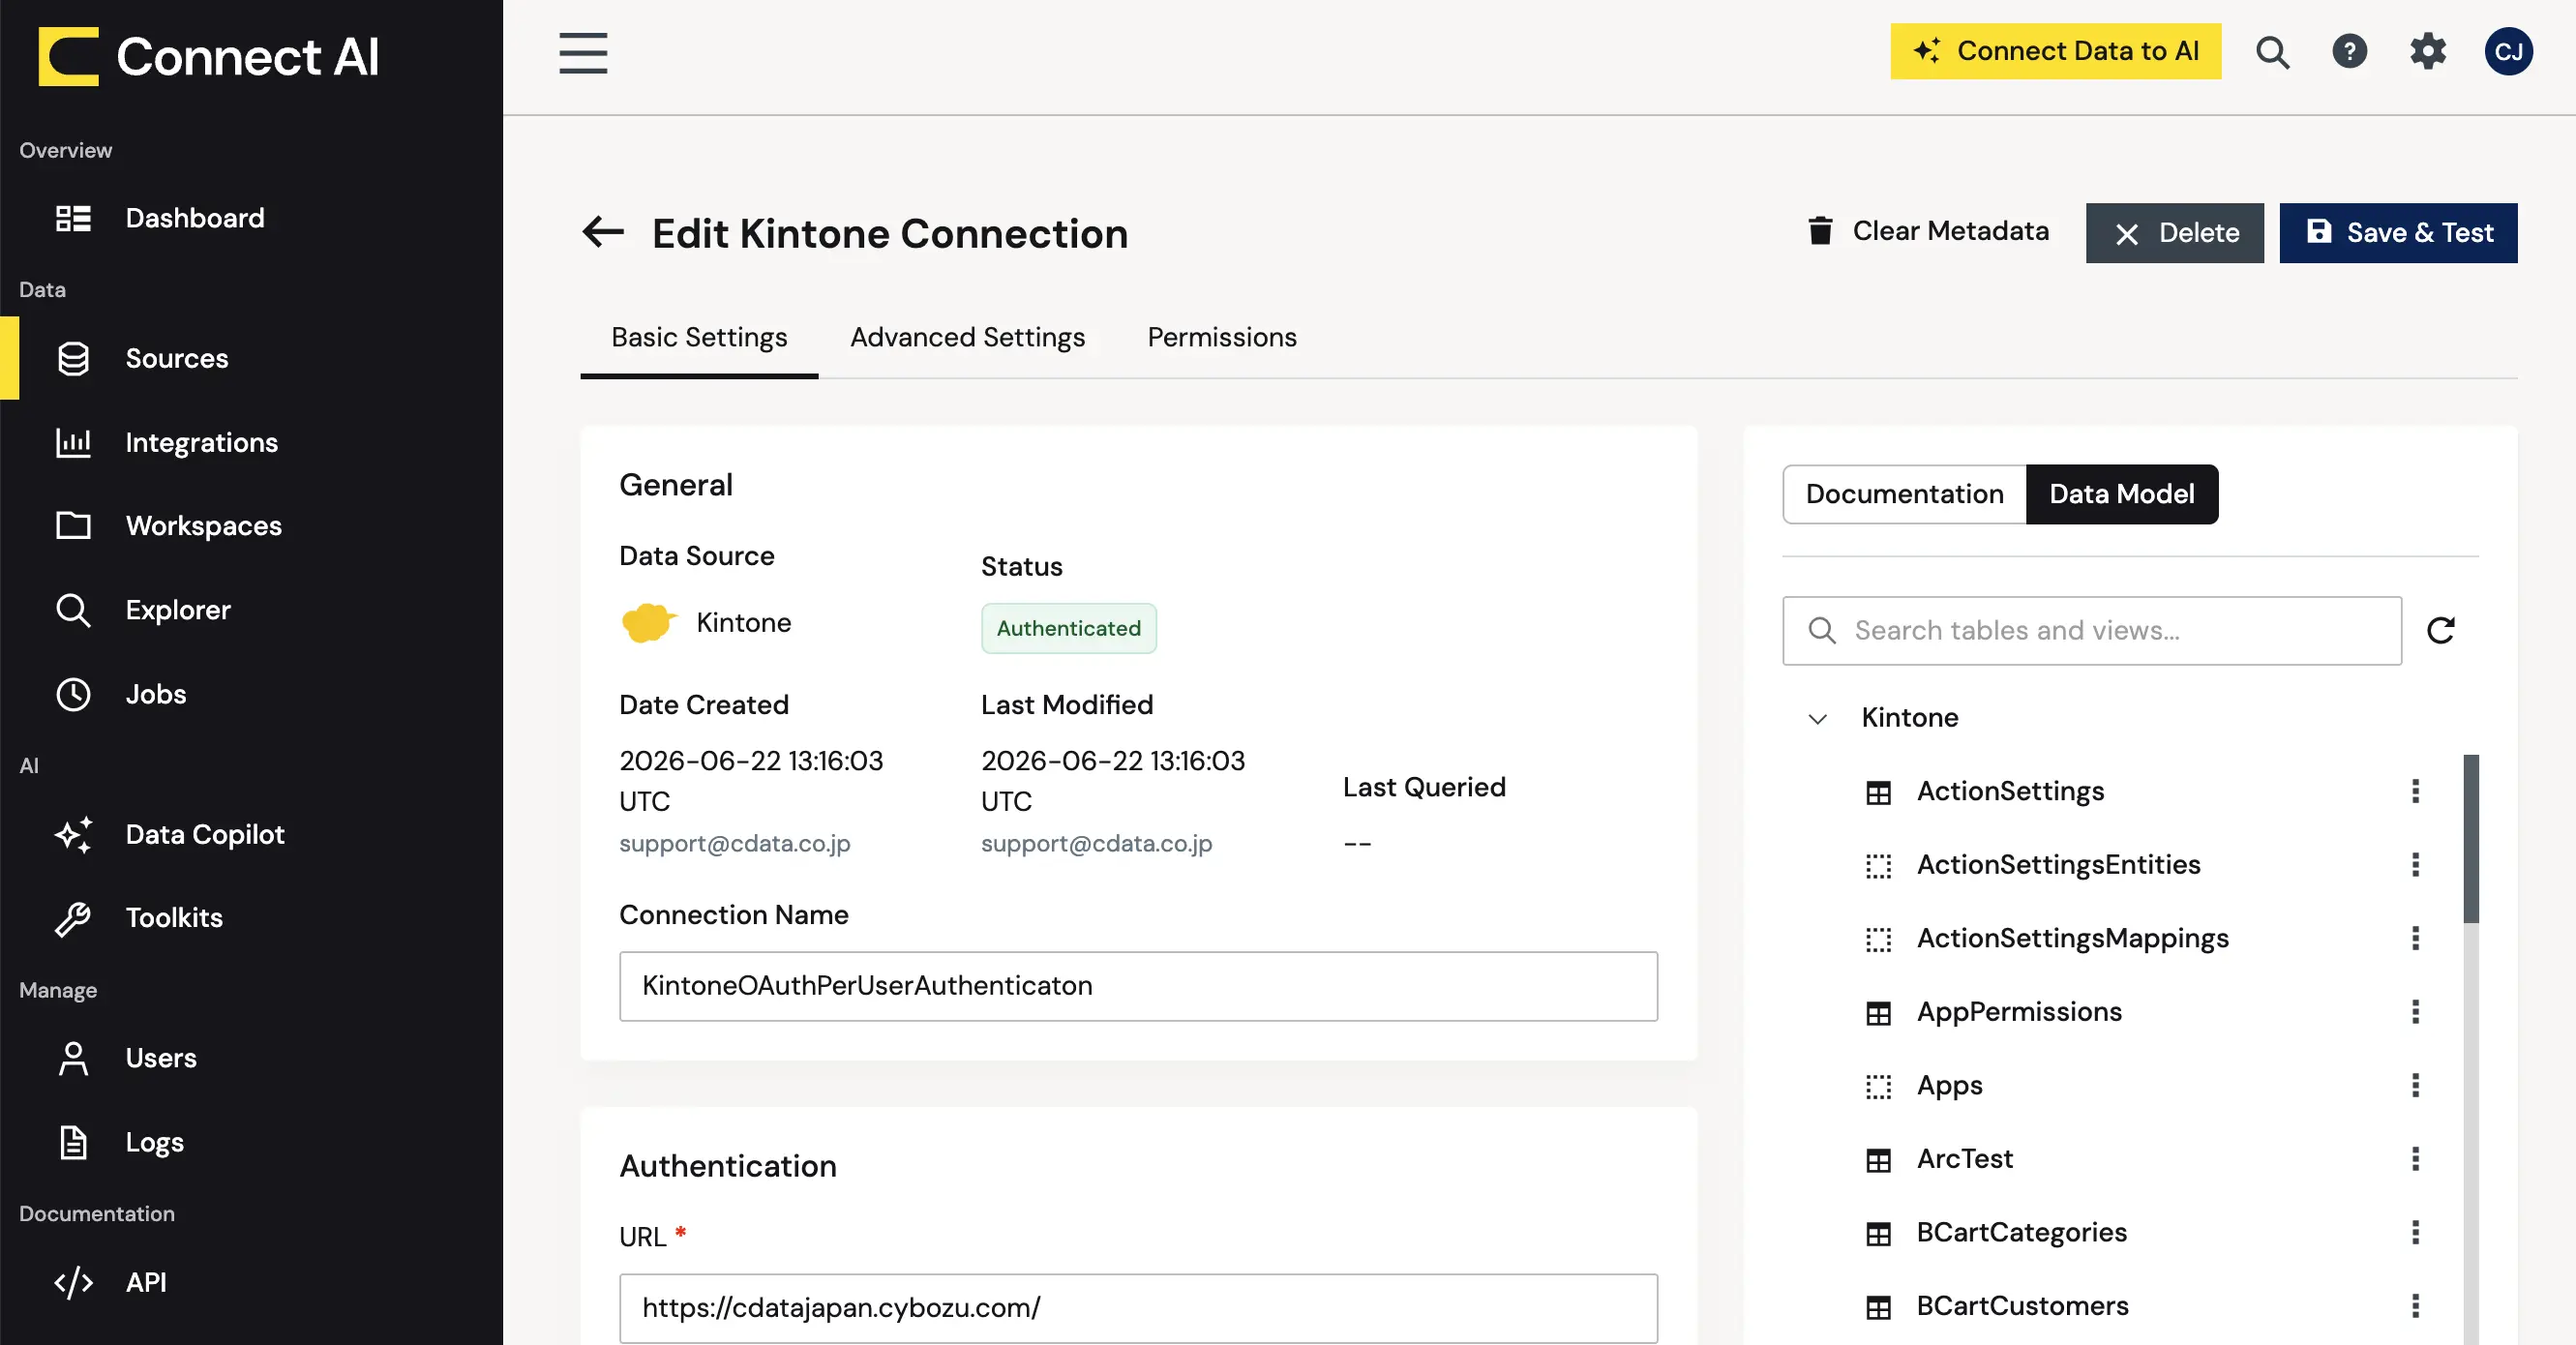Click the ActionSettings table icon
The image size is (2576, 1345).
click(1878, 792)
